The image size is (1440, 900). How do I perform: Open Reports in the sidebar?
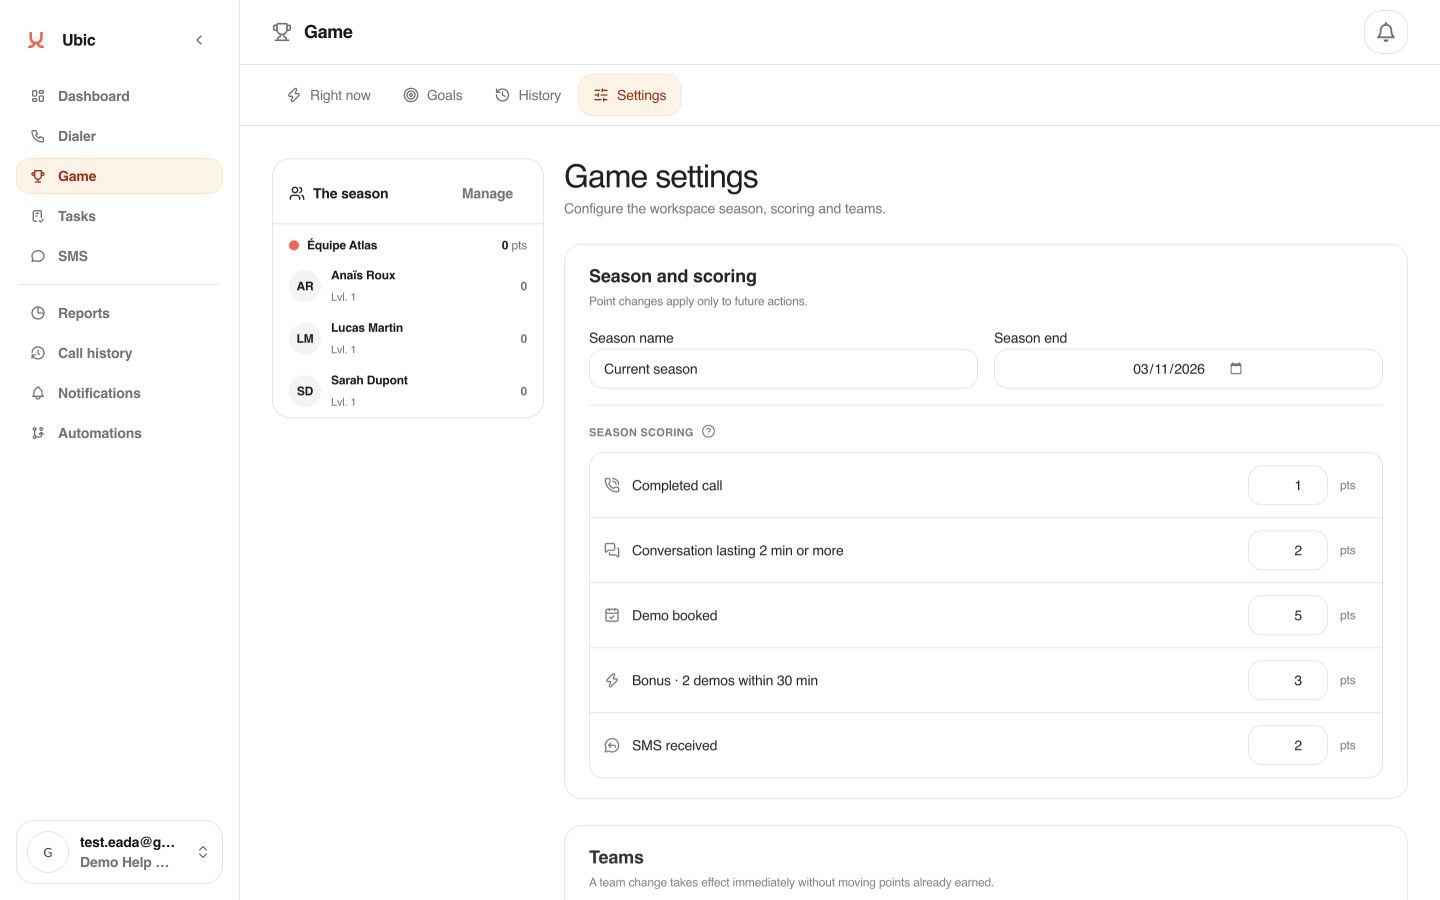[119, 313]
